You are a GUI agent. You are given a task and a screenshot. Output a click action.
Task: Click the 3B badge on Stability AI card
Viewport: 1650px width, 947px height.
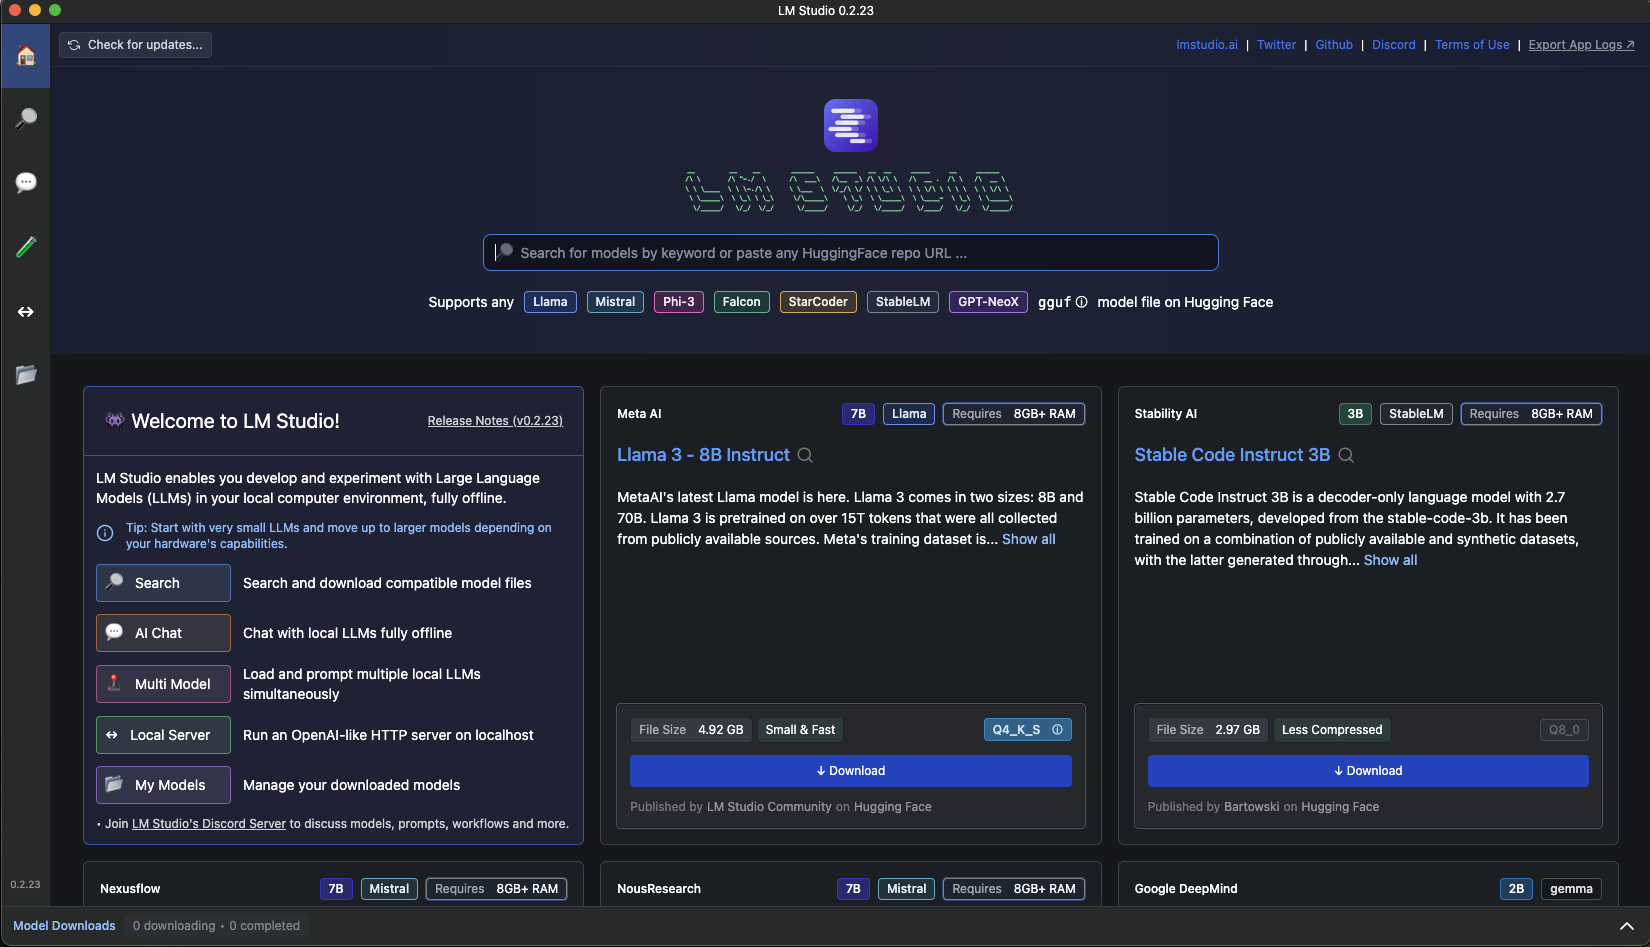tap(1355, 414)
